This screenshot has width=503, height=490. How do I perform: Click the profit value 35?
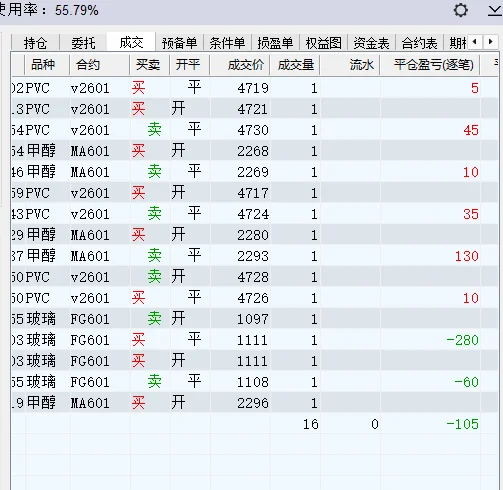[471, 214]
